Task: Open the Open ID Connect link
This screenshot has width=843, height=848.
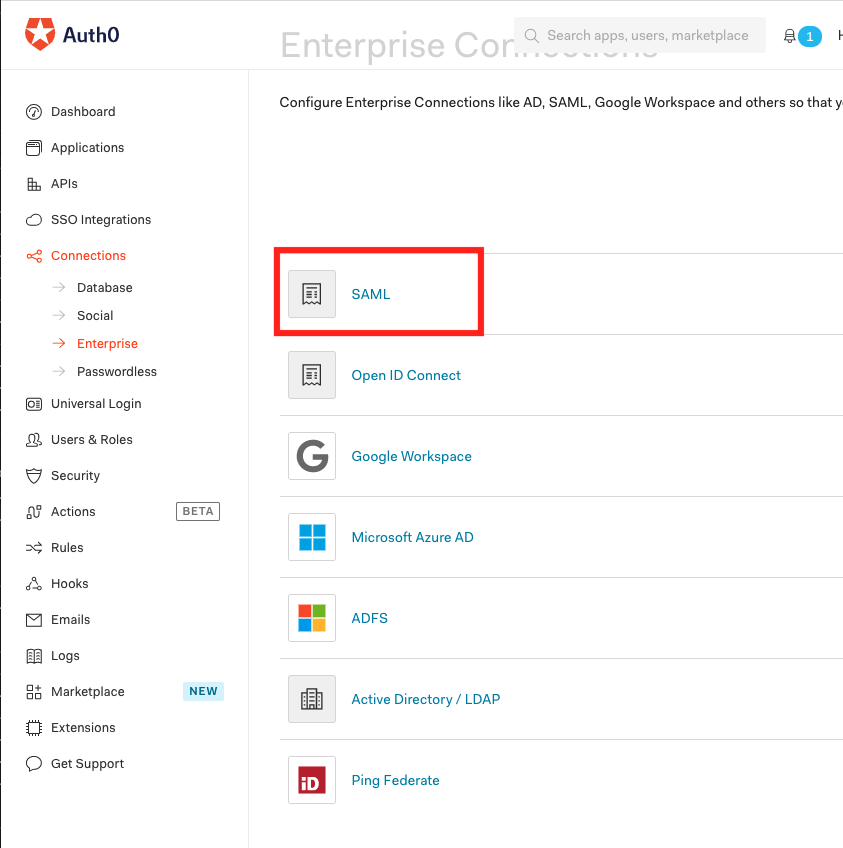Action: click(x=406, y=375)
